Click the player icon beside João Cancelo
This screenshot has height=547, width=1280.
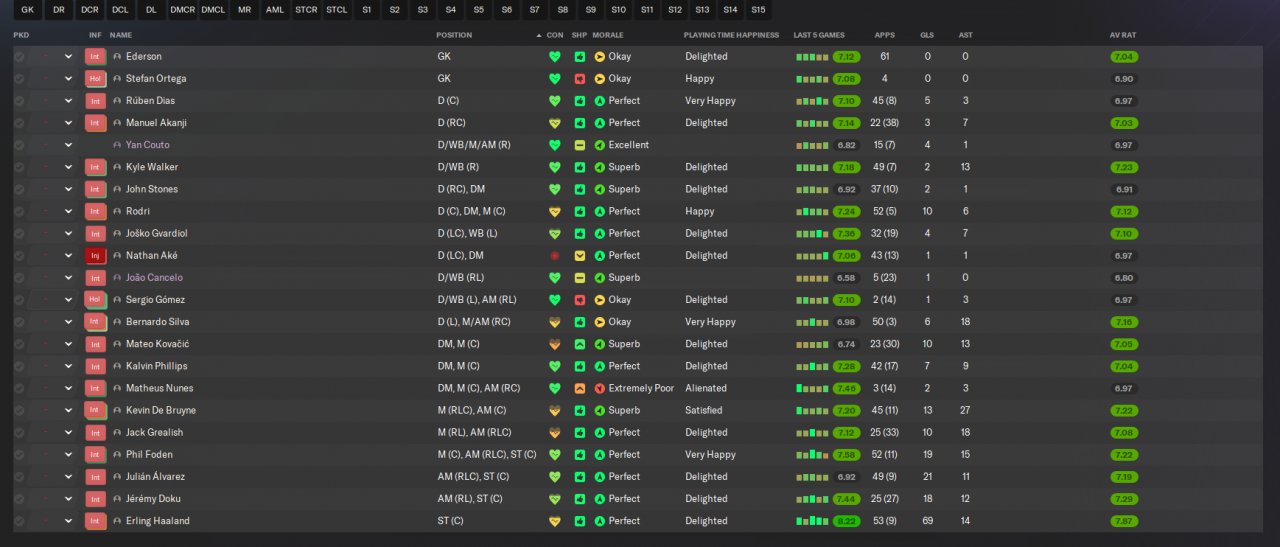pyautogui.click(x=117, y=278)
